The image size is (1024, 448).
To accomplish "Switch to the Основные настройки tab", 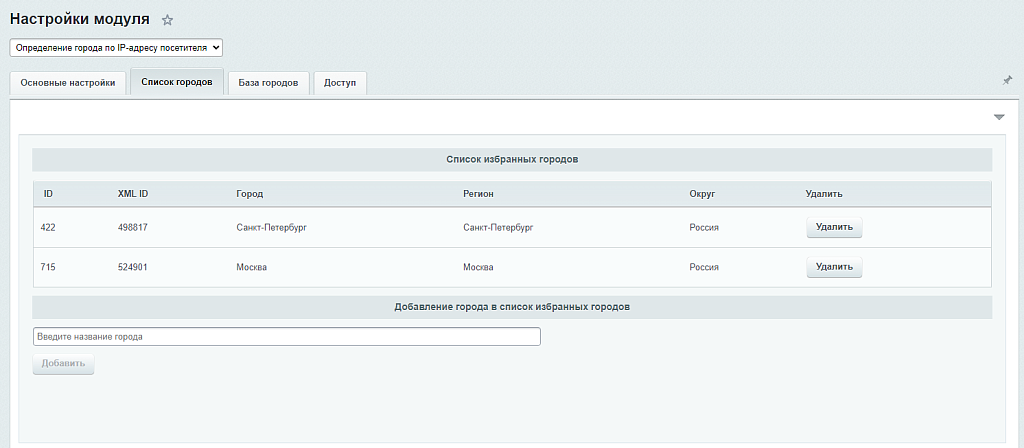I will click(x=68, y=83).
